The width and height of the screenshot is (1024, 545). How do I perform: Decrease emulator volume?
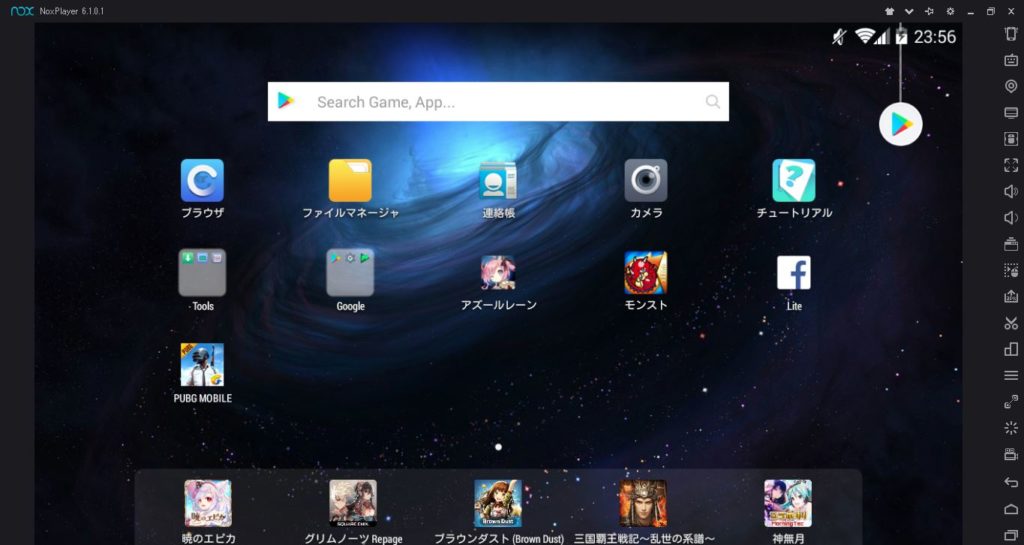1011,217
